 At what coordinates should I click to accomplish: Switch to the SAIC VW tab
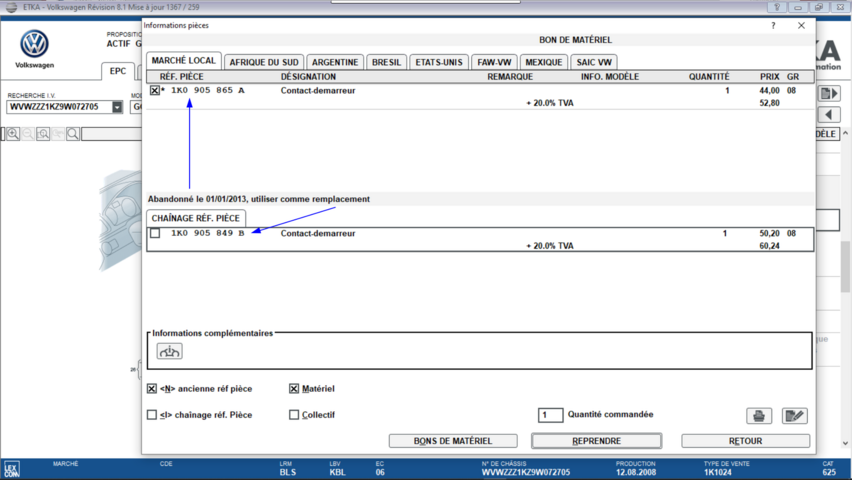[x=594, y=62]
